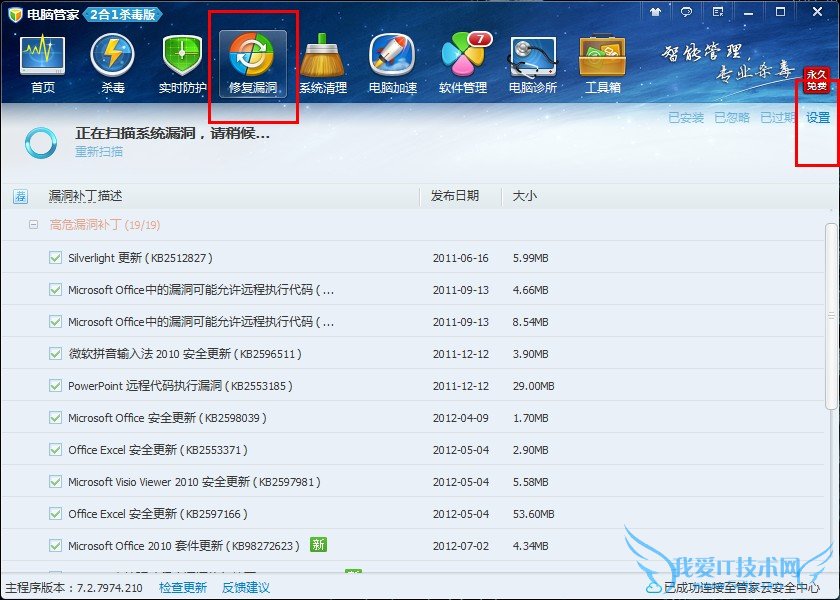Click the select-all icon beside 漏洞补丁描述
This screenshot has height=600, width=840.
pyautogui.click(x=20, y=197)
